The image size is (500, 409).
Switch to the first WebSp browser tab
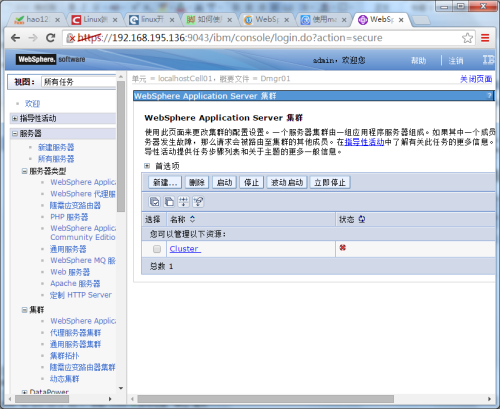click(267, 20)
